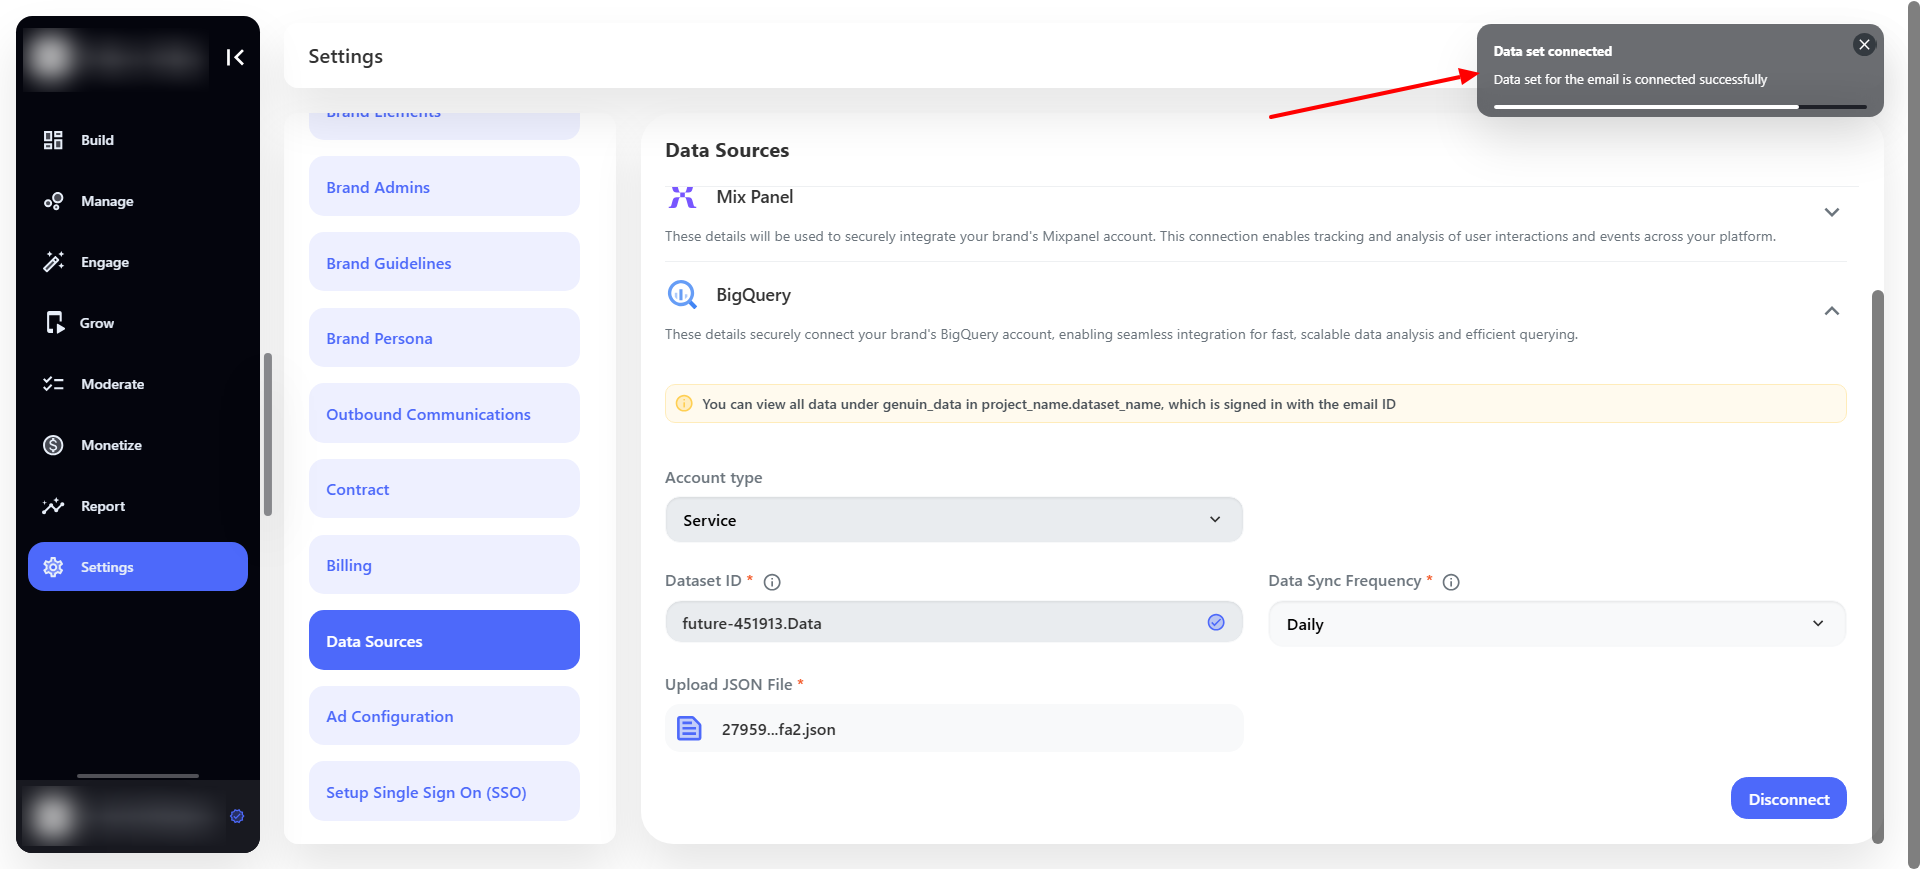The image size is (1920, 869).
Task: Select the Billing settings tab
Action: coord(444,565)
